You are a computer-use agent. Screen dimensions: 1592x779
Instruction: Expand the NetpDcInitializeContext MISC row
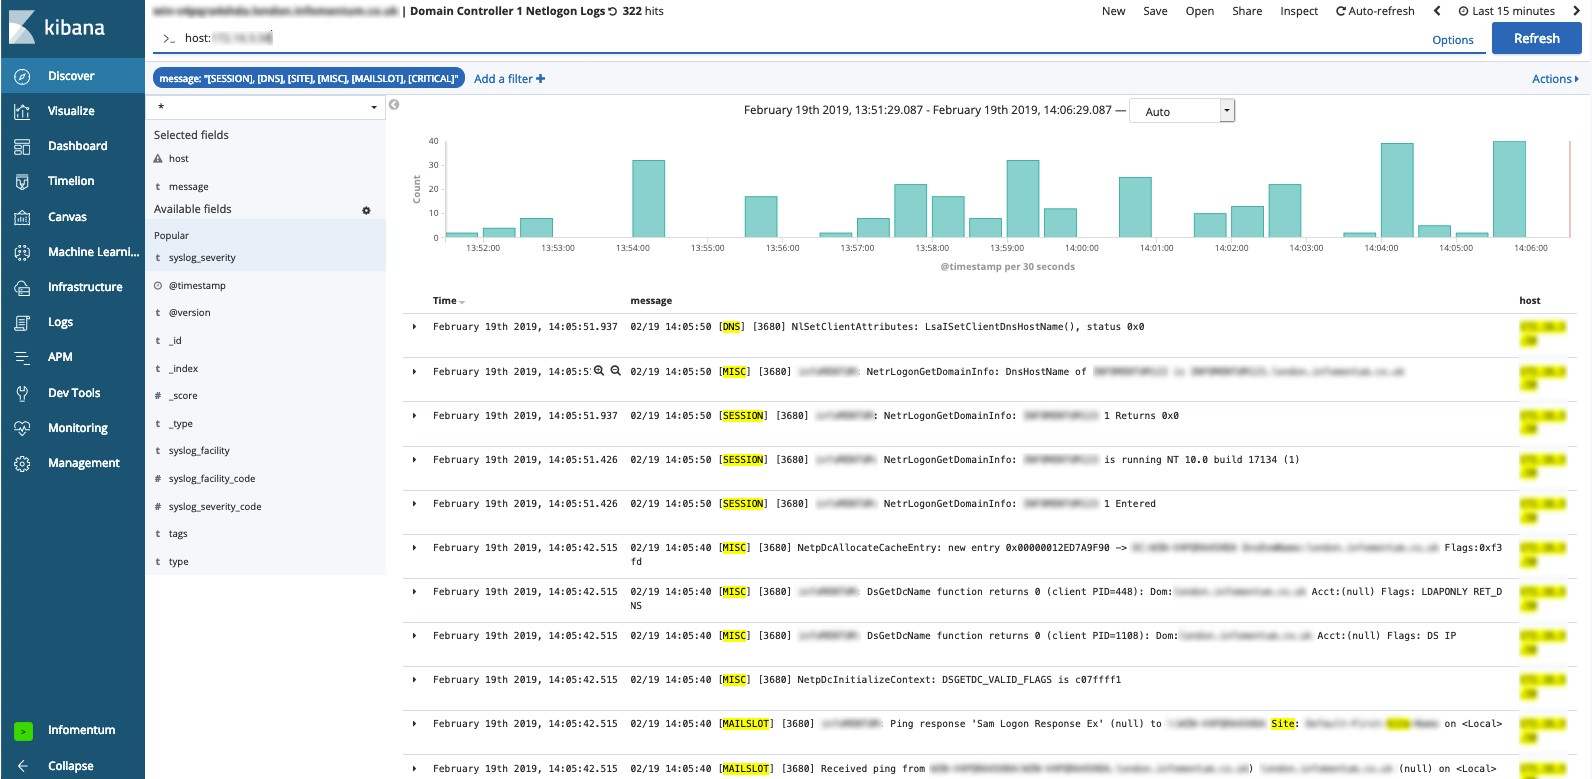(414, 680)
